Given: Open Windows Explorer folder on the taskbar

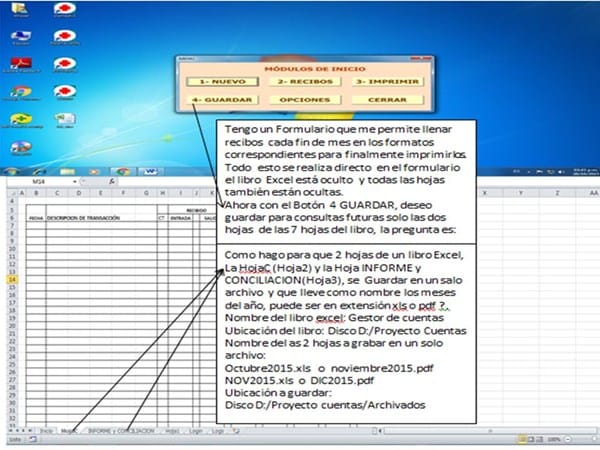Looking at the screenshot, I should [67, 171].
